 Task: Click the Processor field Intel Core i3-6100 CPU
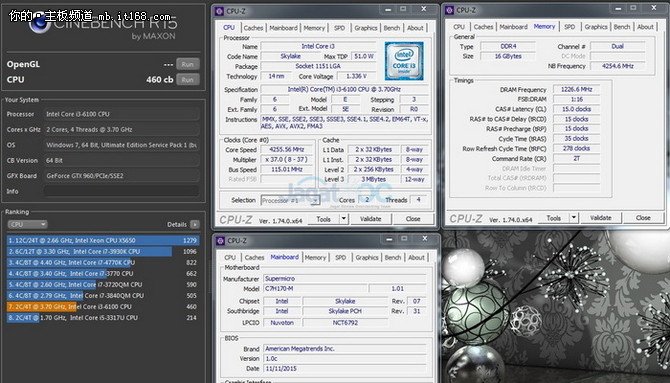coord(121,114)
